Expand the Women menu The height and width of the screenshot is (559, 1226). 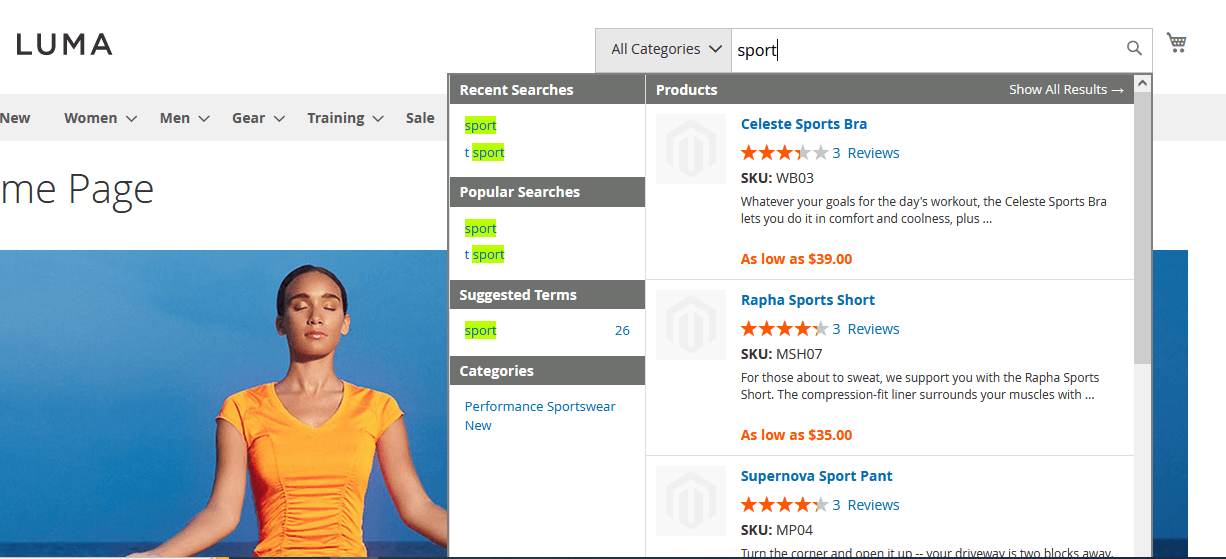pyautogui.click(x=100, y=118)
